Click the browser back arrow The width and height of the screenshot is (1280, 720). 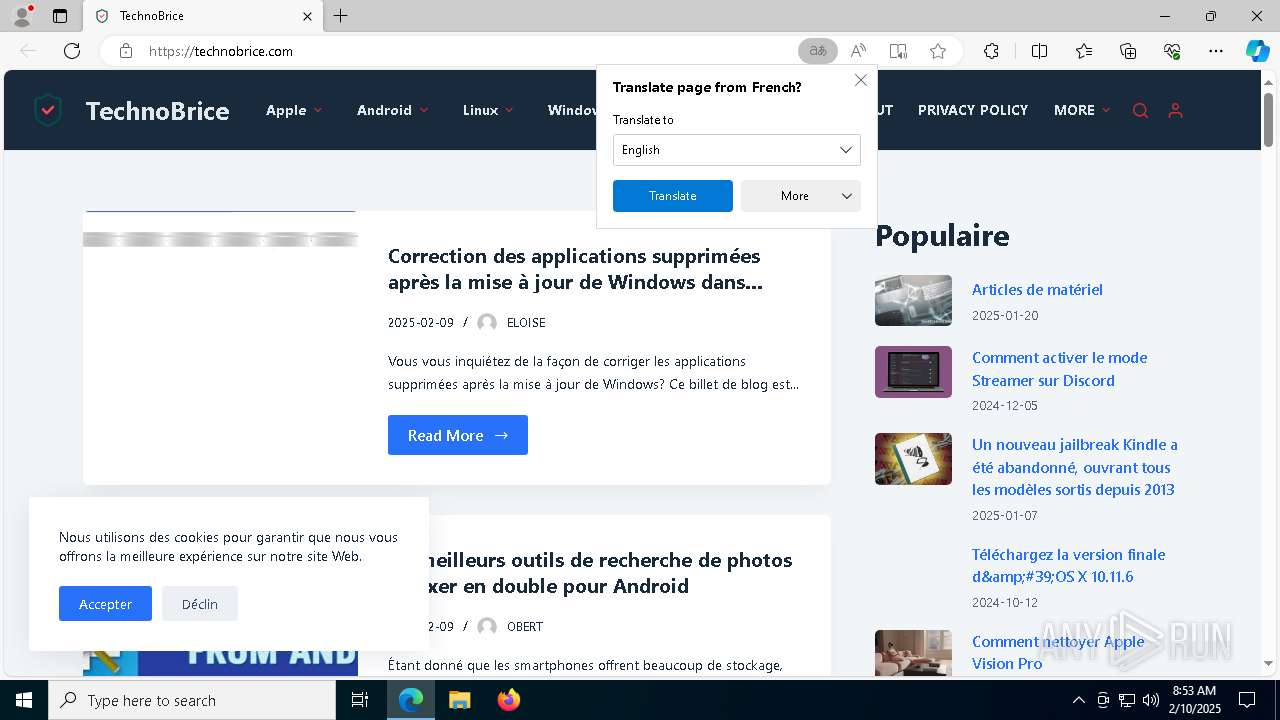click(x=28, y=51)
